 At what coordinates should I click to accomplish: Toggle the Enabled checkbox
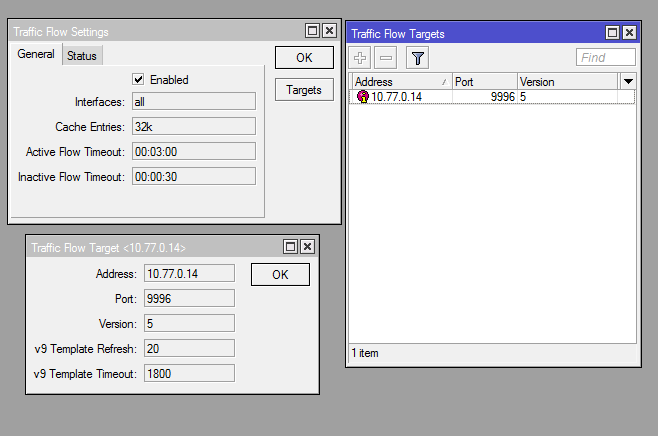tap(138, 79)
